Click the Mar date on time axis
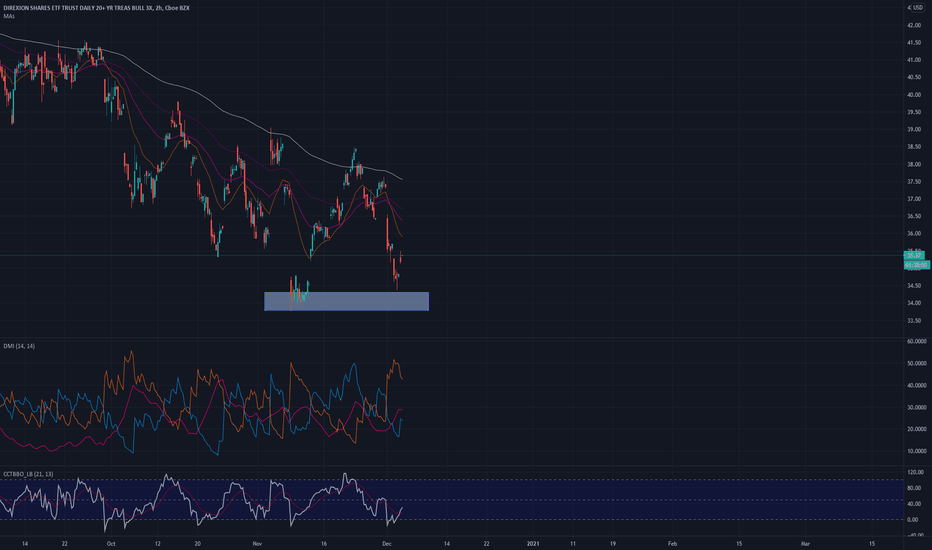 (805, 543)
